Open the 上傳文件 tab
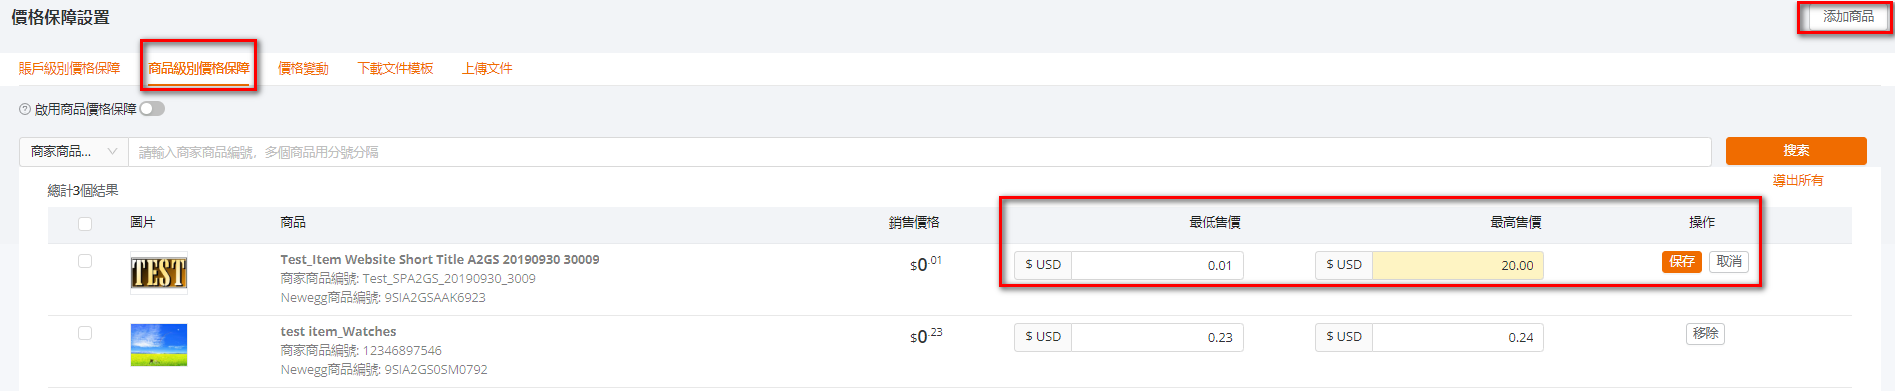The height and width of the screenshot is (391, 1895). [x=487, y=68]
